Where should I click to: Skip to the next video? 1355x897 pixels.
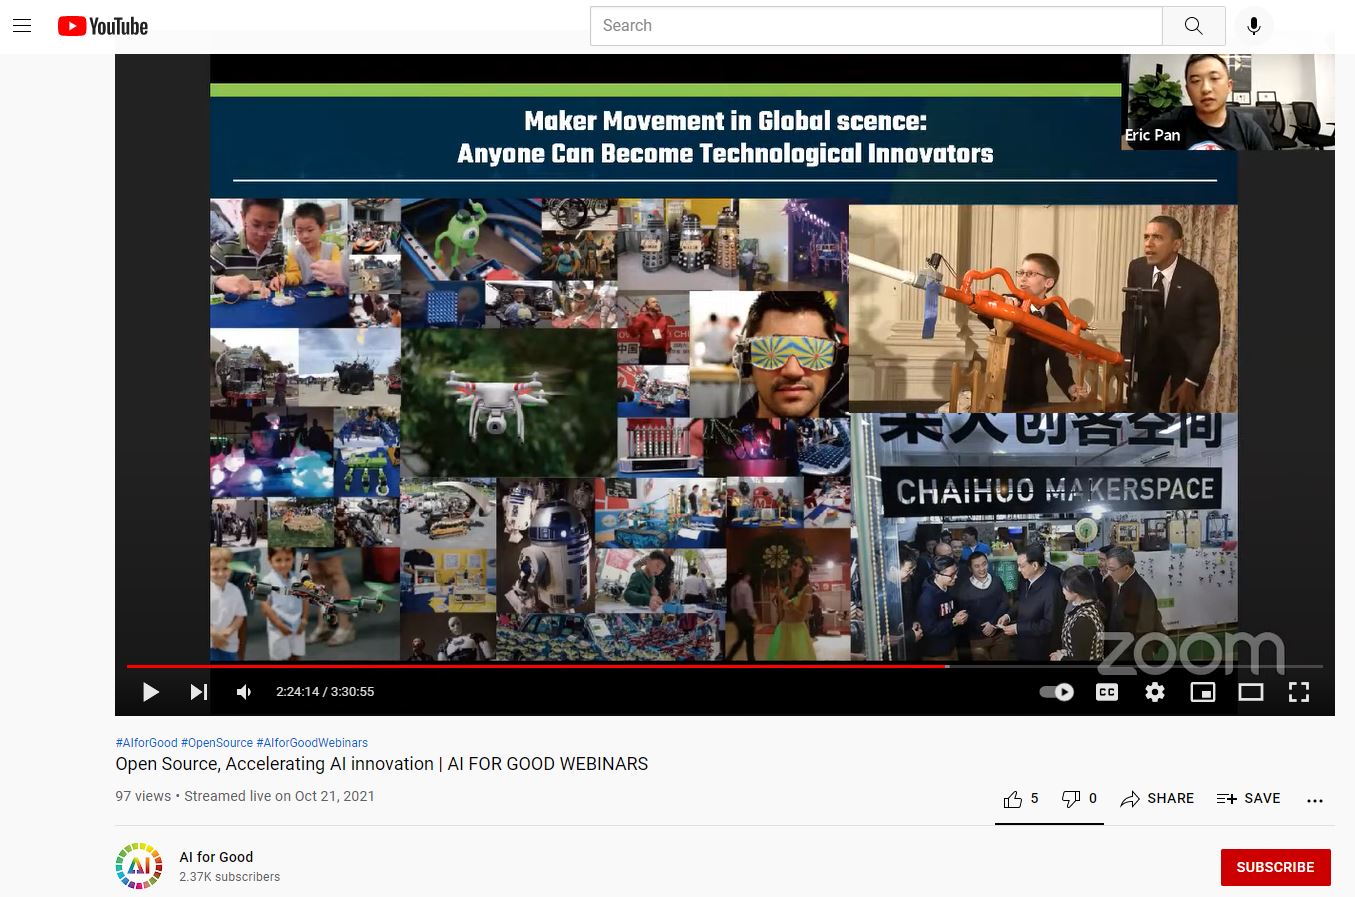(x=199, y=692)
